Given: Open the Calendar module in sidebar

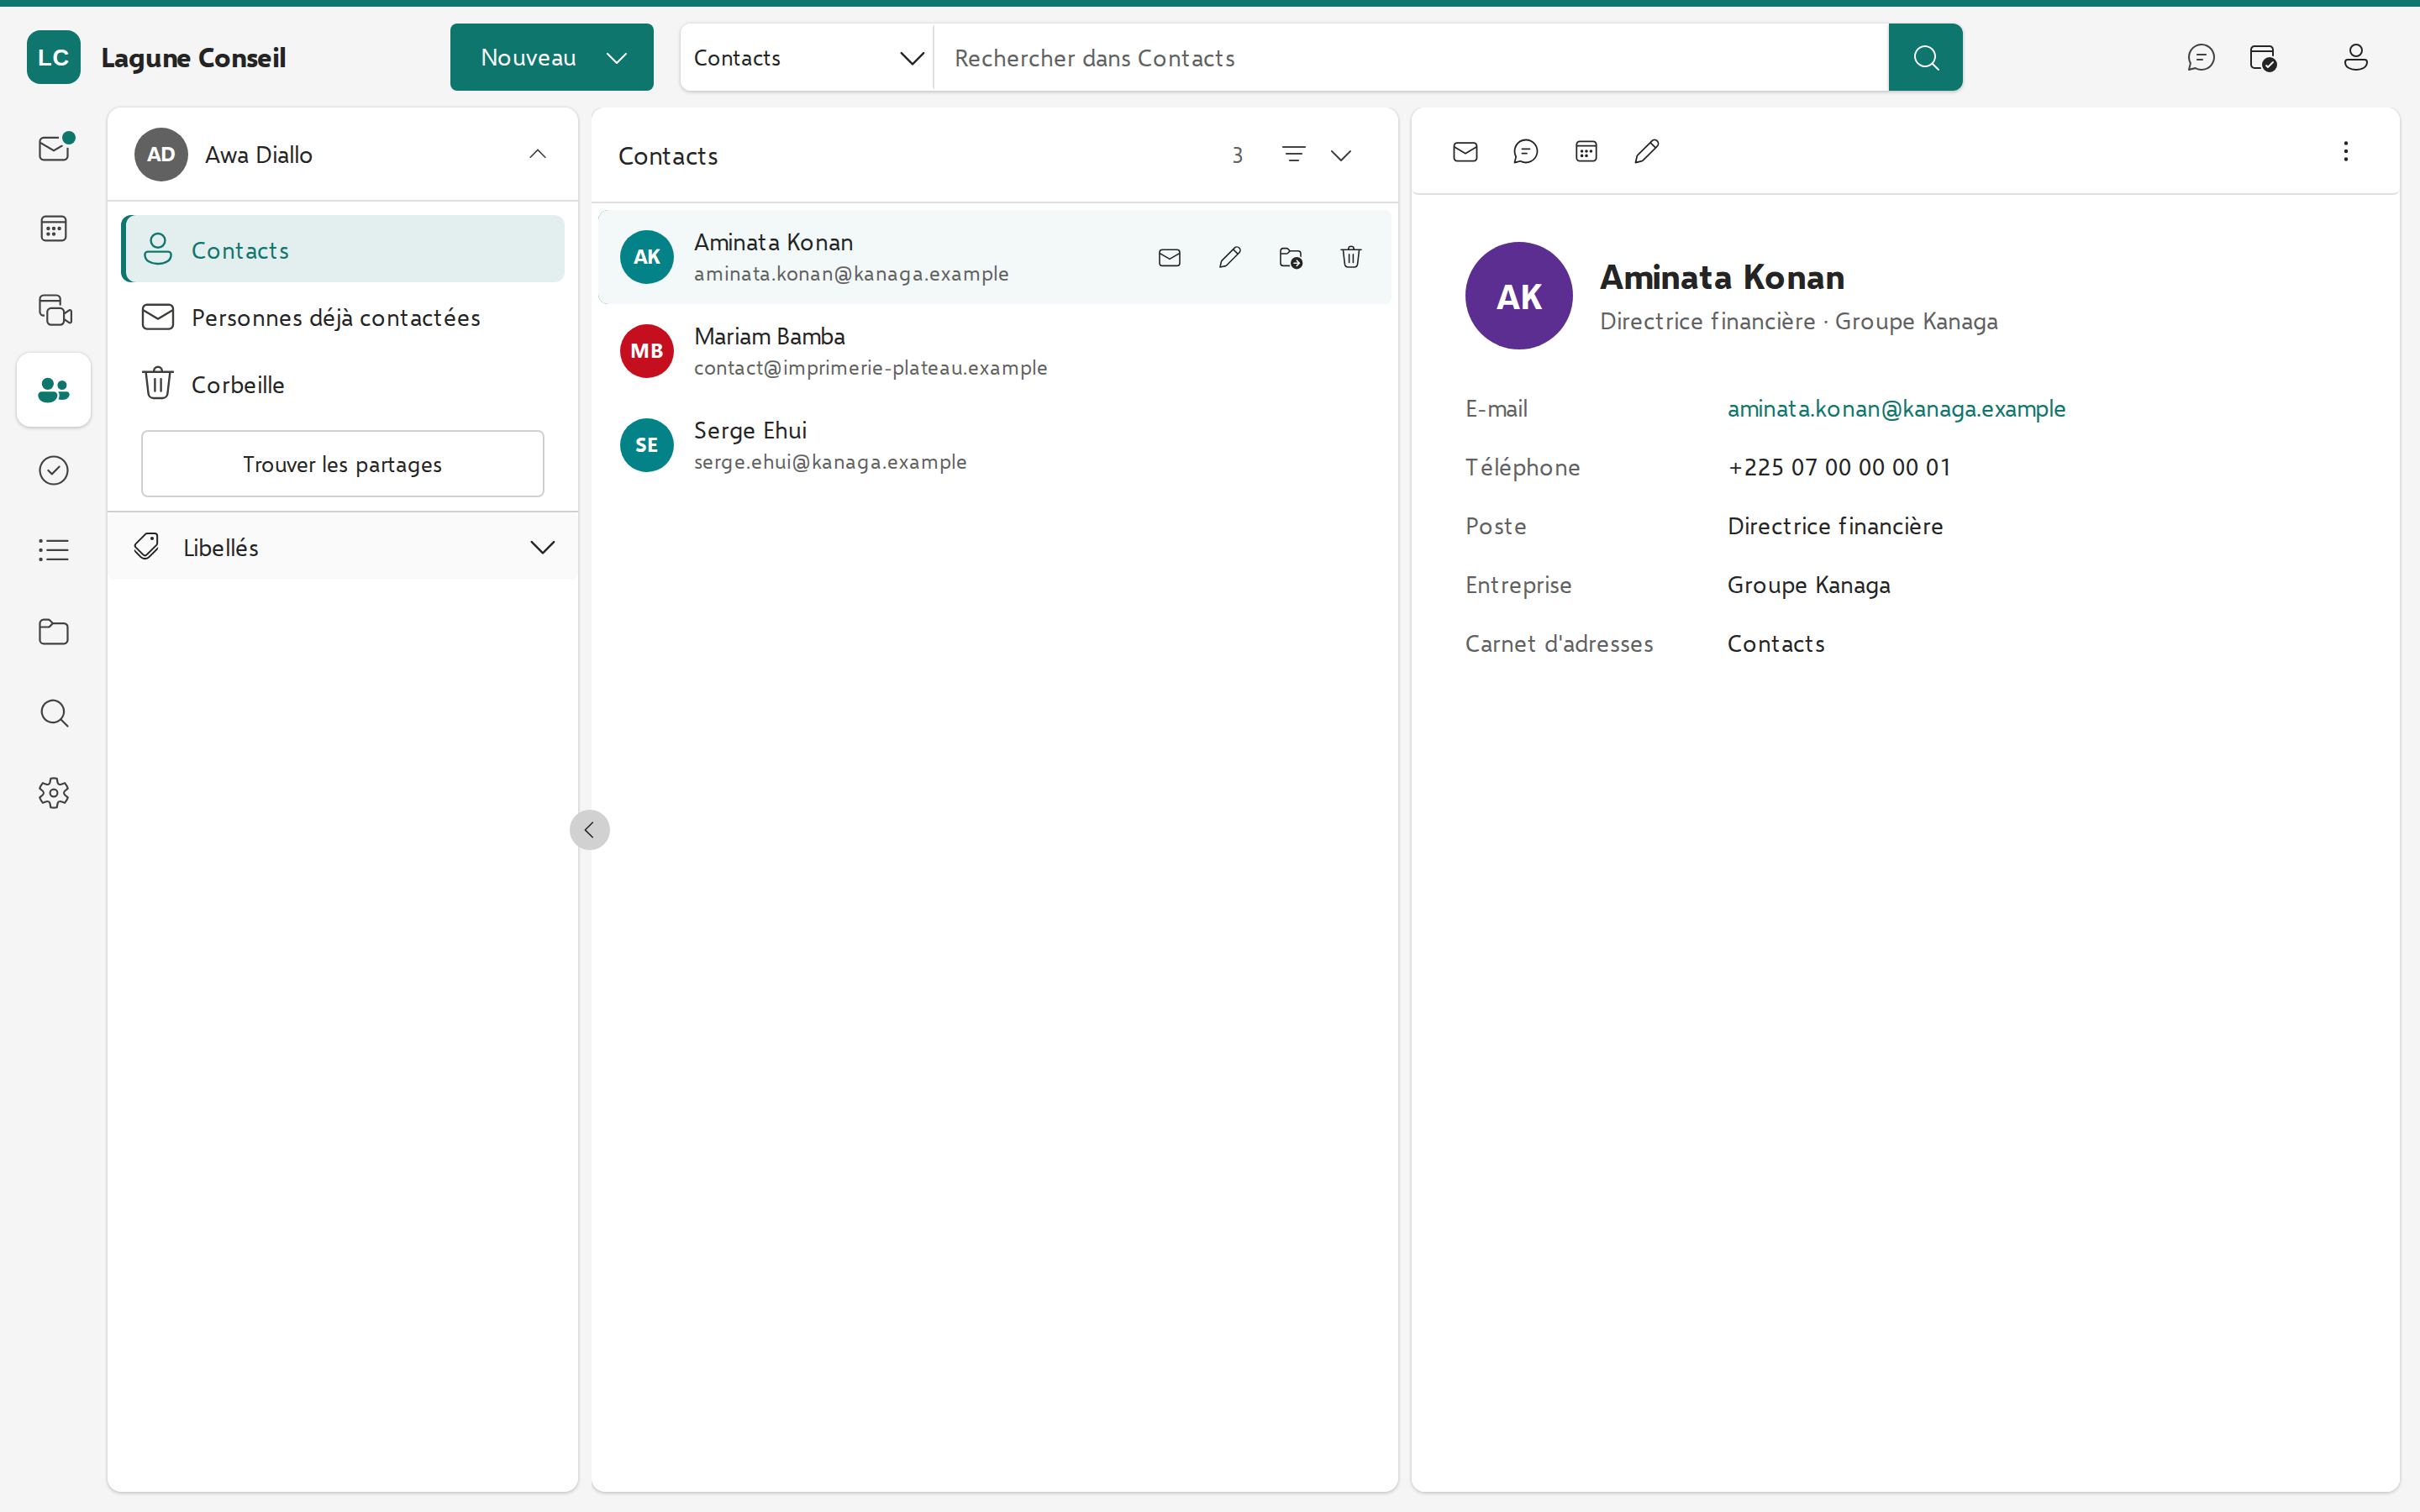Looking at the screenshot, I should click(54, 229).
